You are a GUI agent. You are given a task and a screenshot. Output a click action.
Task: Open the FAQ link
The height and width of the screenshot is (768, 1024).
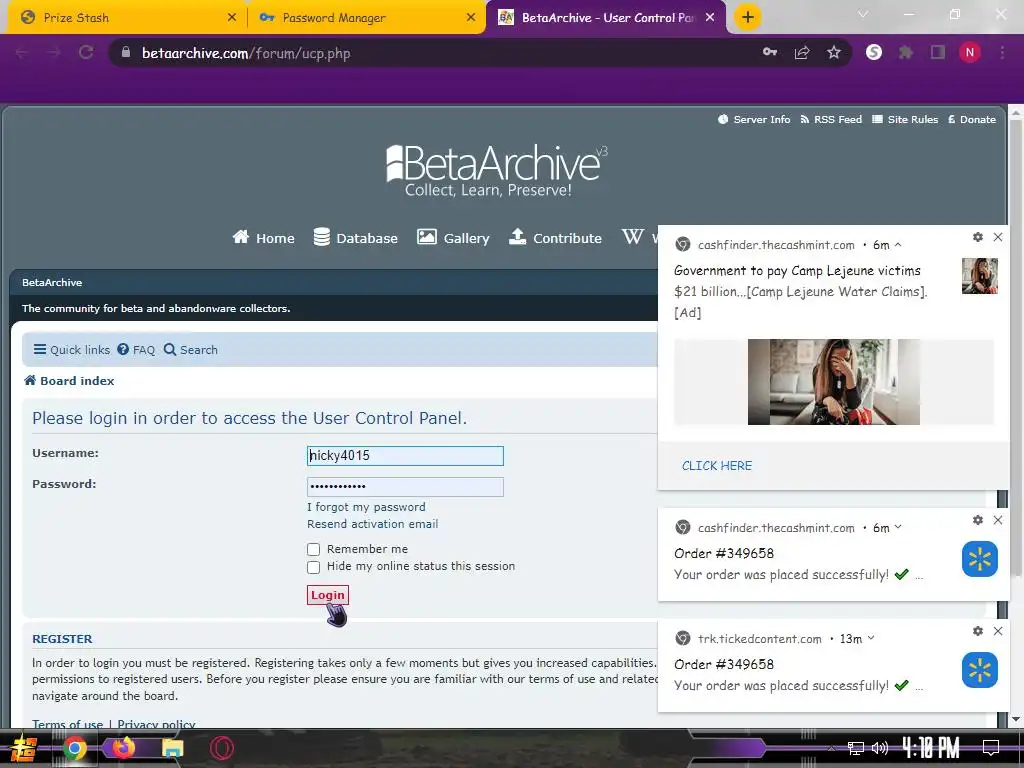click(x=136, y=350)
